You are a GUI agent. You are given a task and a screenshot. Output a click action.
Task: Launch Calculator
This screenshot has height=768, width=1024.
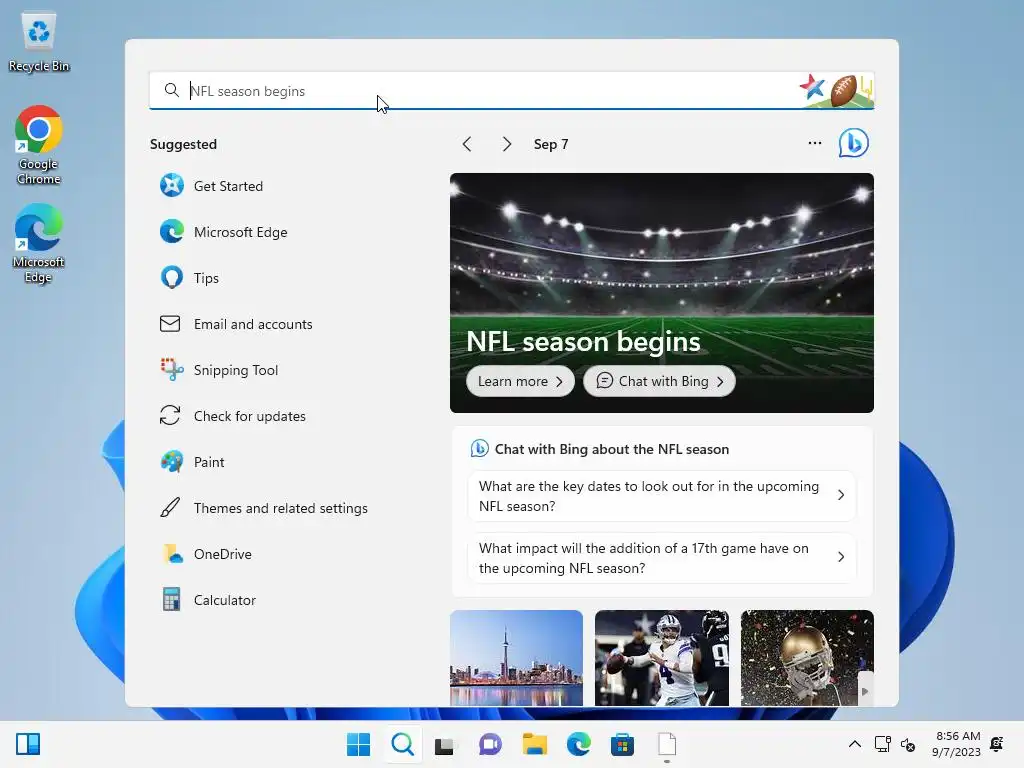(x=208, y=600)
